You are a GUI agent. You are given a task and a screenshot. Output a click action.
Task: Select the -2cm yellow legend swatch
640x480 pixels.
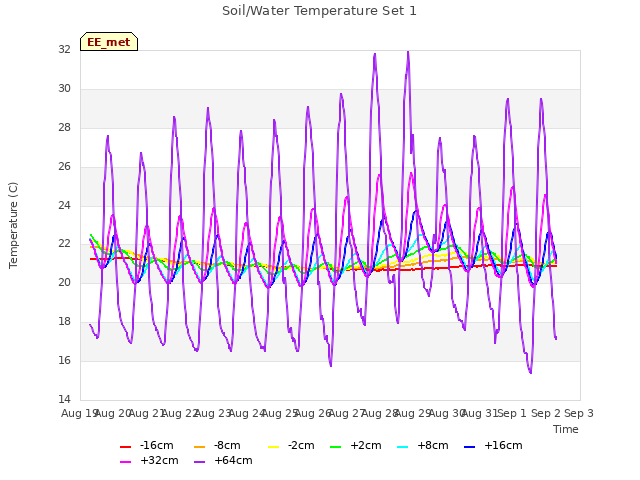tap(273, 447)
